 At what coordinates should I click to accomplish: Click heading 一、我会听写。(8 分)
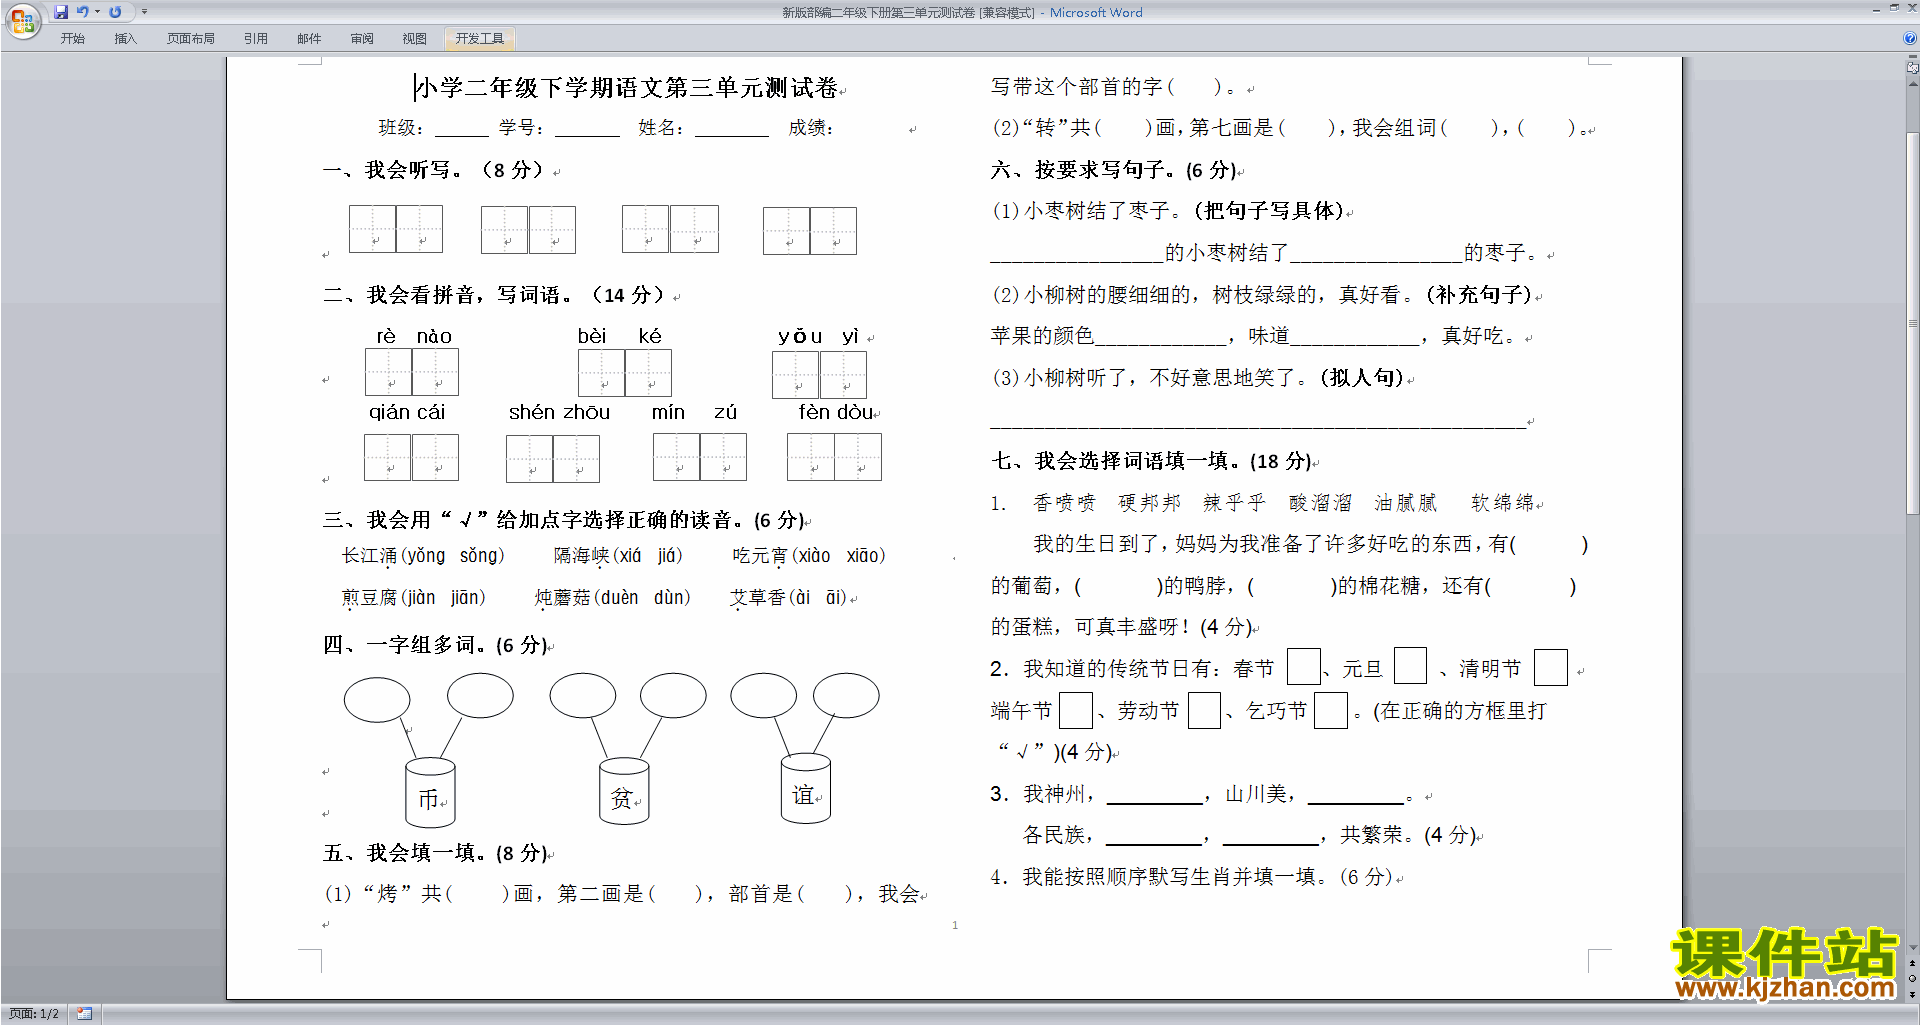(433, 170)
